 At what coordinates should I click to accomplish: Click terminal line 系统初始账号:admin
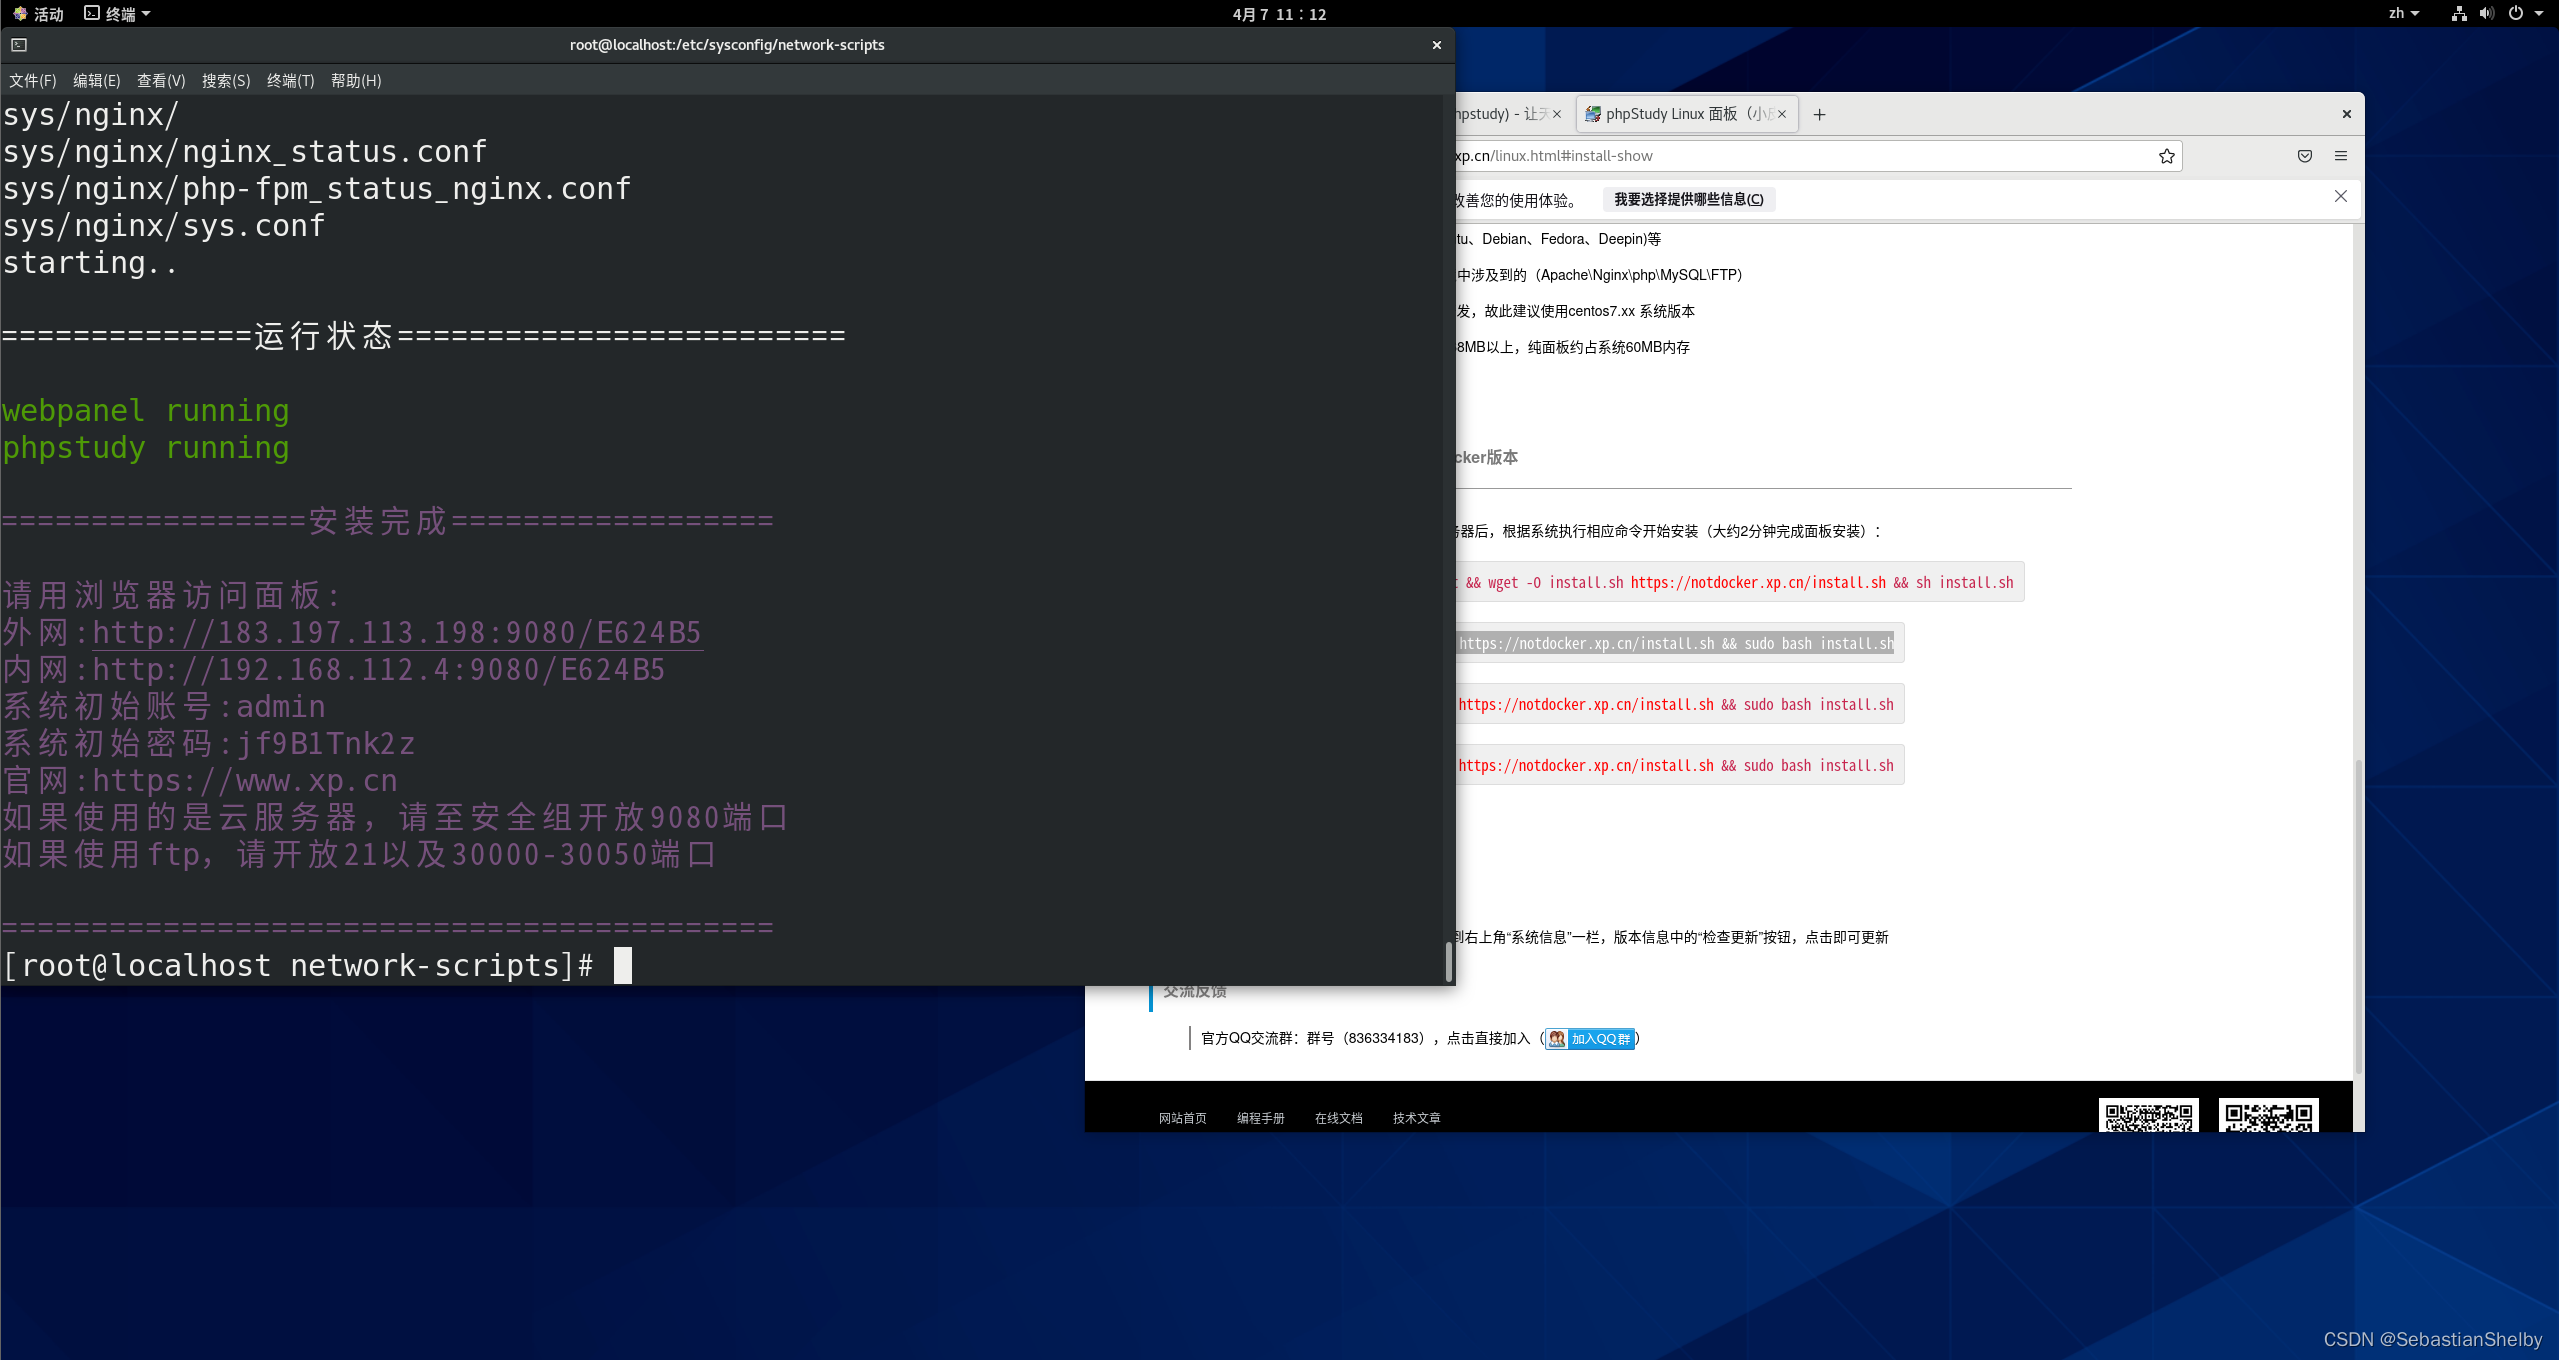pyautogui.click(x=164, y=707)
